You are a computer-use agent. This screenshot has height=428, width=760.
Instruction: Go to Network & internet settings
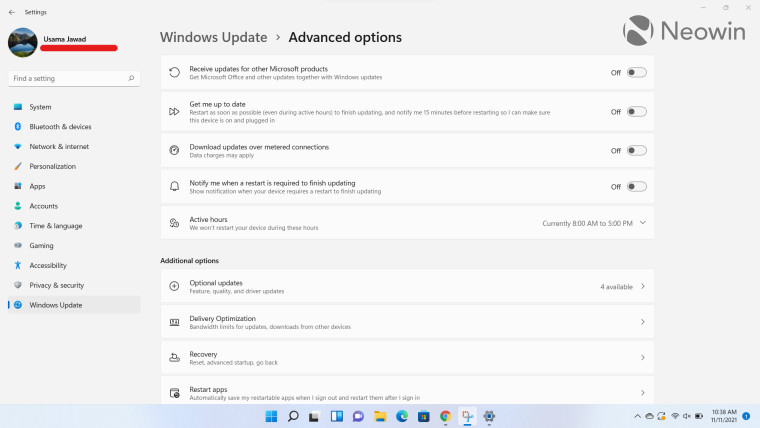click(74, 146)
